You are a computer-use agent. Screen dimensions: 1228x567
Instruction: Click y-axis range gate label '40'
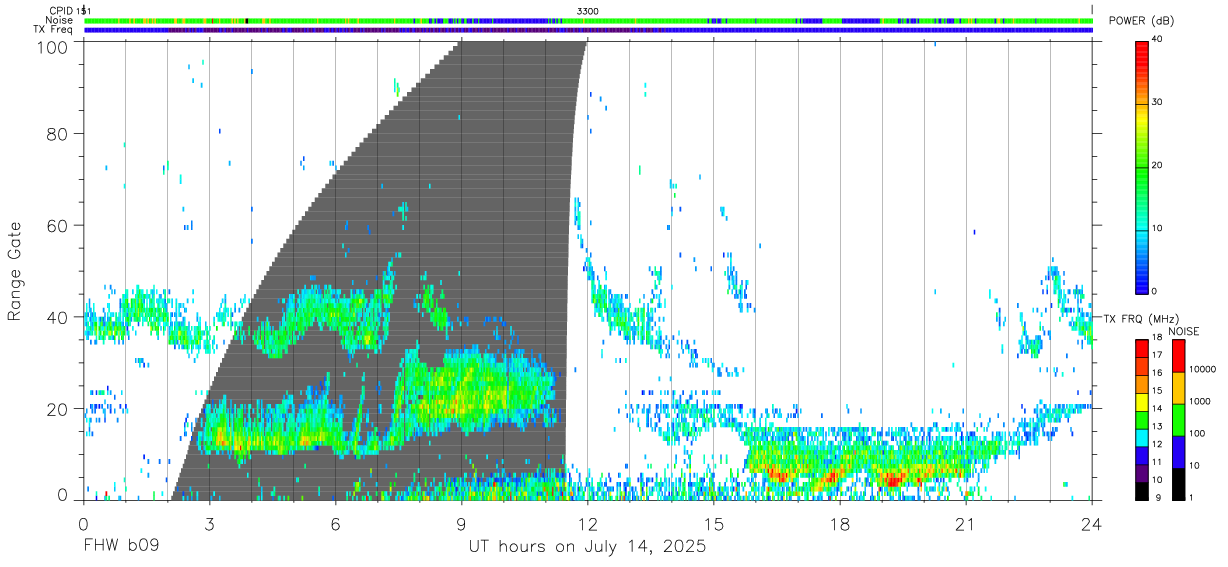point(56,317)
